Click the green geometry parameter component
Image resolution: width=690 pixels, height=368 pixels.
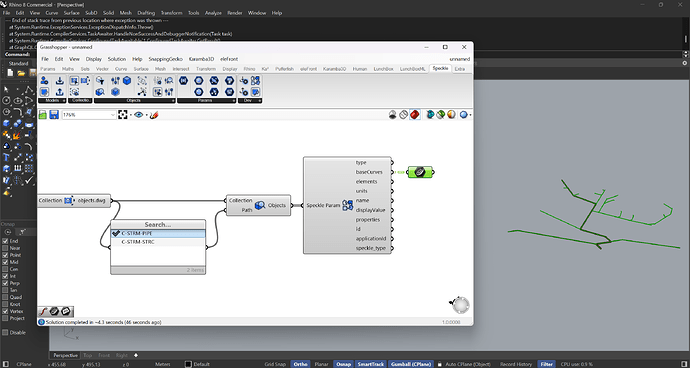tap(420, 172)
